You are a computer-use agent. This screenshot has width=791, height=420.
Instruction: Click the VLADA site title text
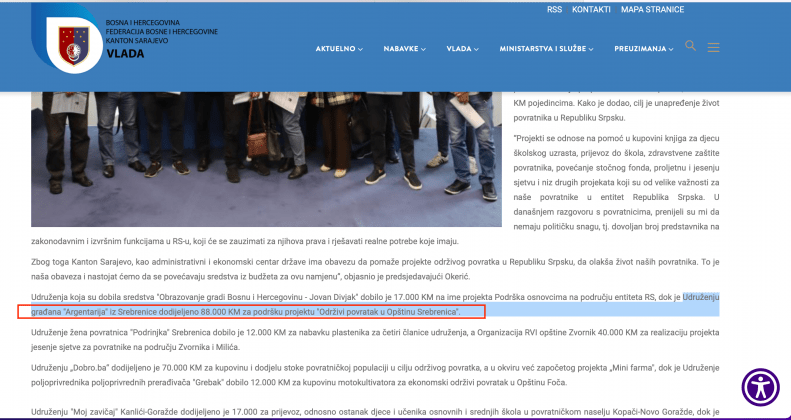pyautogui.click(x=125, y=53)
